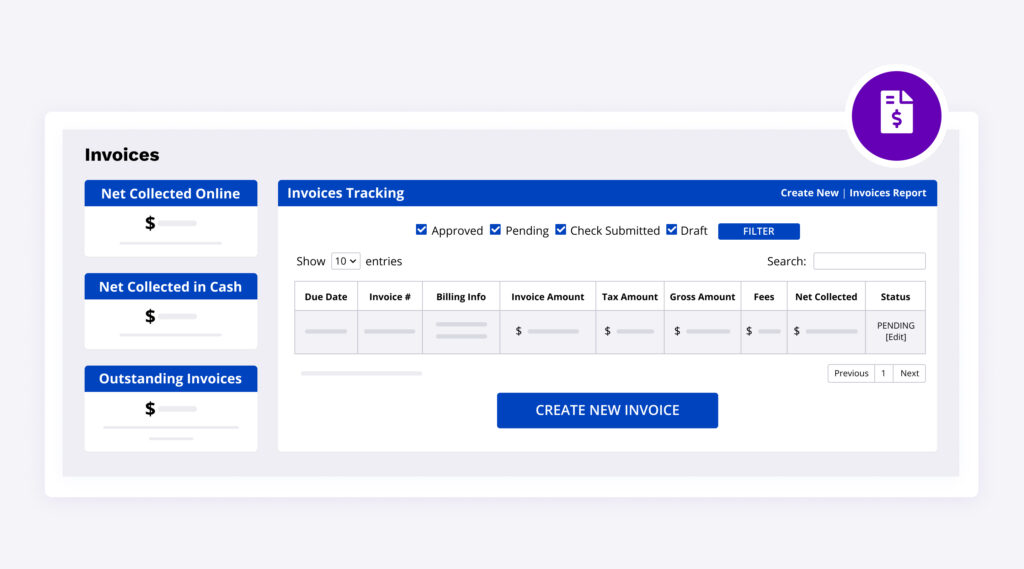The height and width of the screenshot is (569, 1024).
Task: Select the Net Collected Online card header
Action: [x=170, y=194]
